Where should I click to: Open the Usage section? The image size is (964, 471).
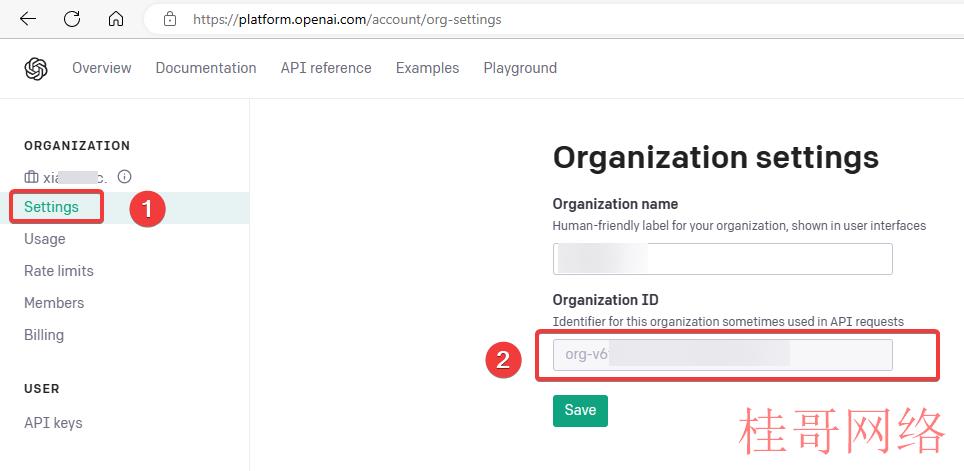[44, 239]
